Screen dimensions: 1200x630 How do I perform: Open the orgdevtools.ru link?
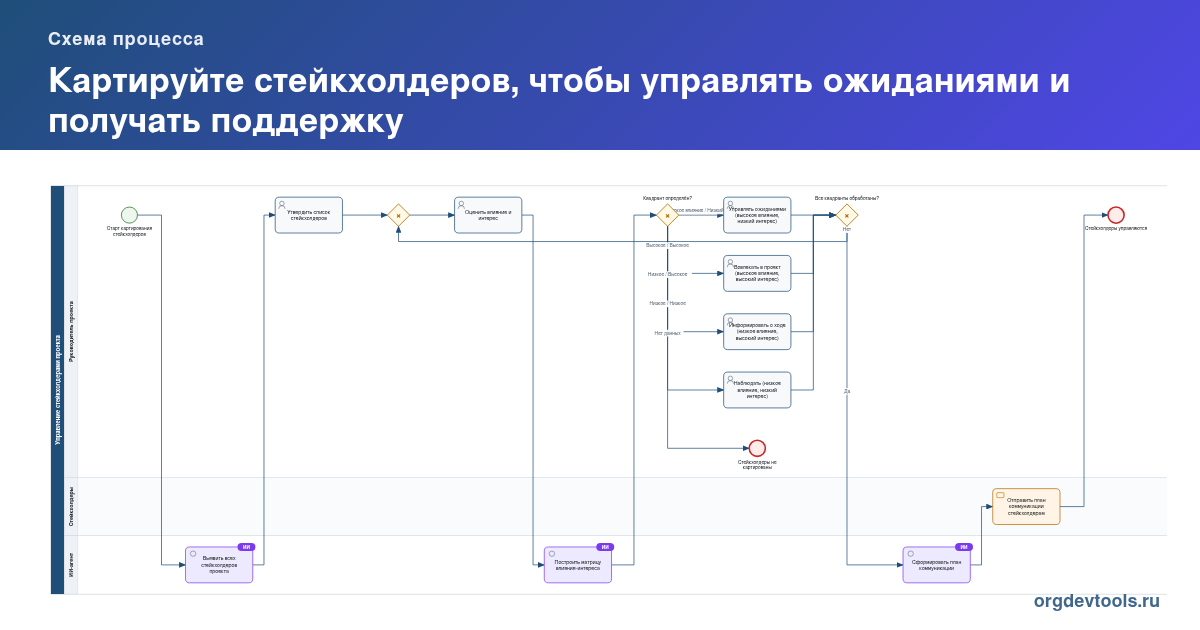(x=1097, y=600)
